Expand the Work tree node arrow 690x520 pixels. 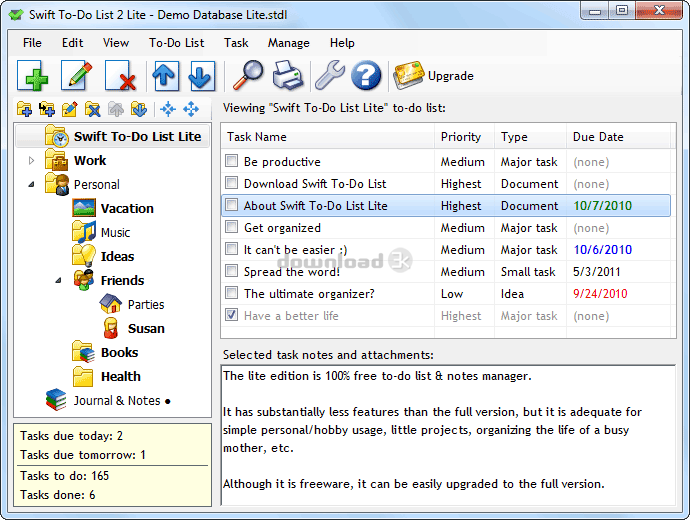click(31, 161)
